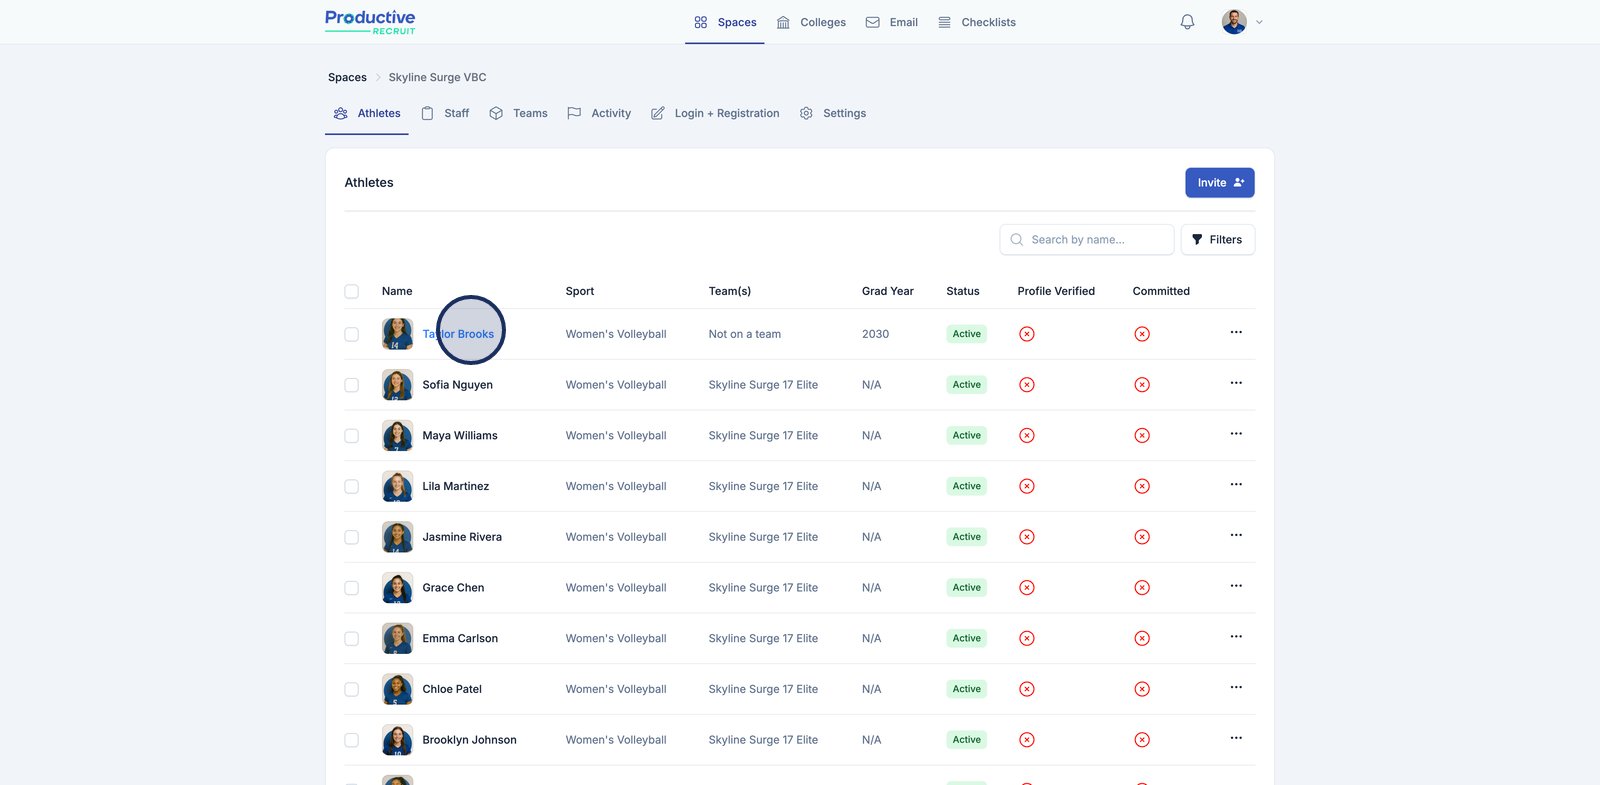Click the Spaces breadcrumb link

(x=347, y=78)
